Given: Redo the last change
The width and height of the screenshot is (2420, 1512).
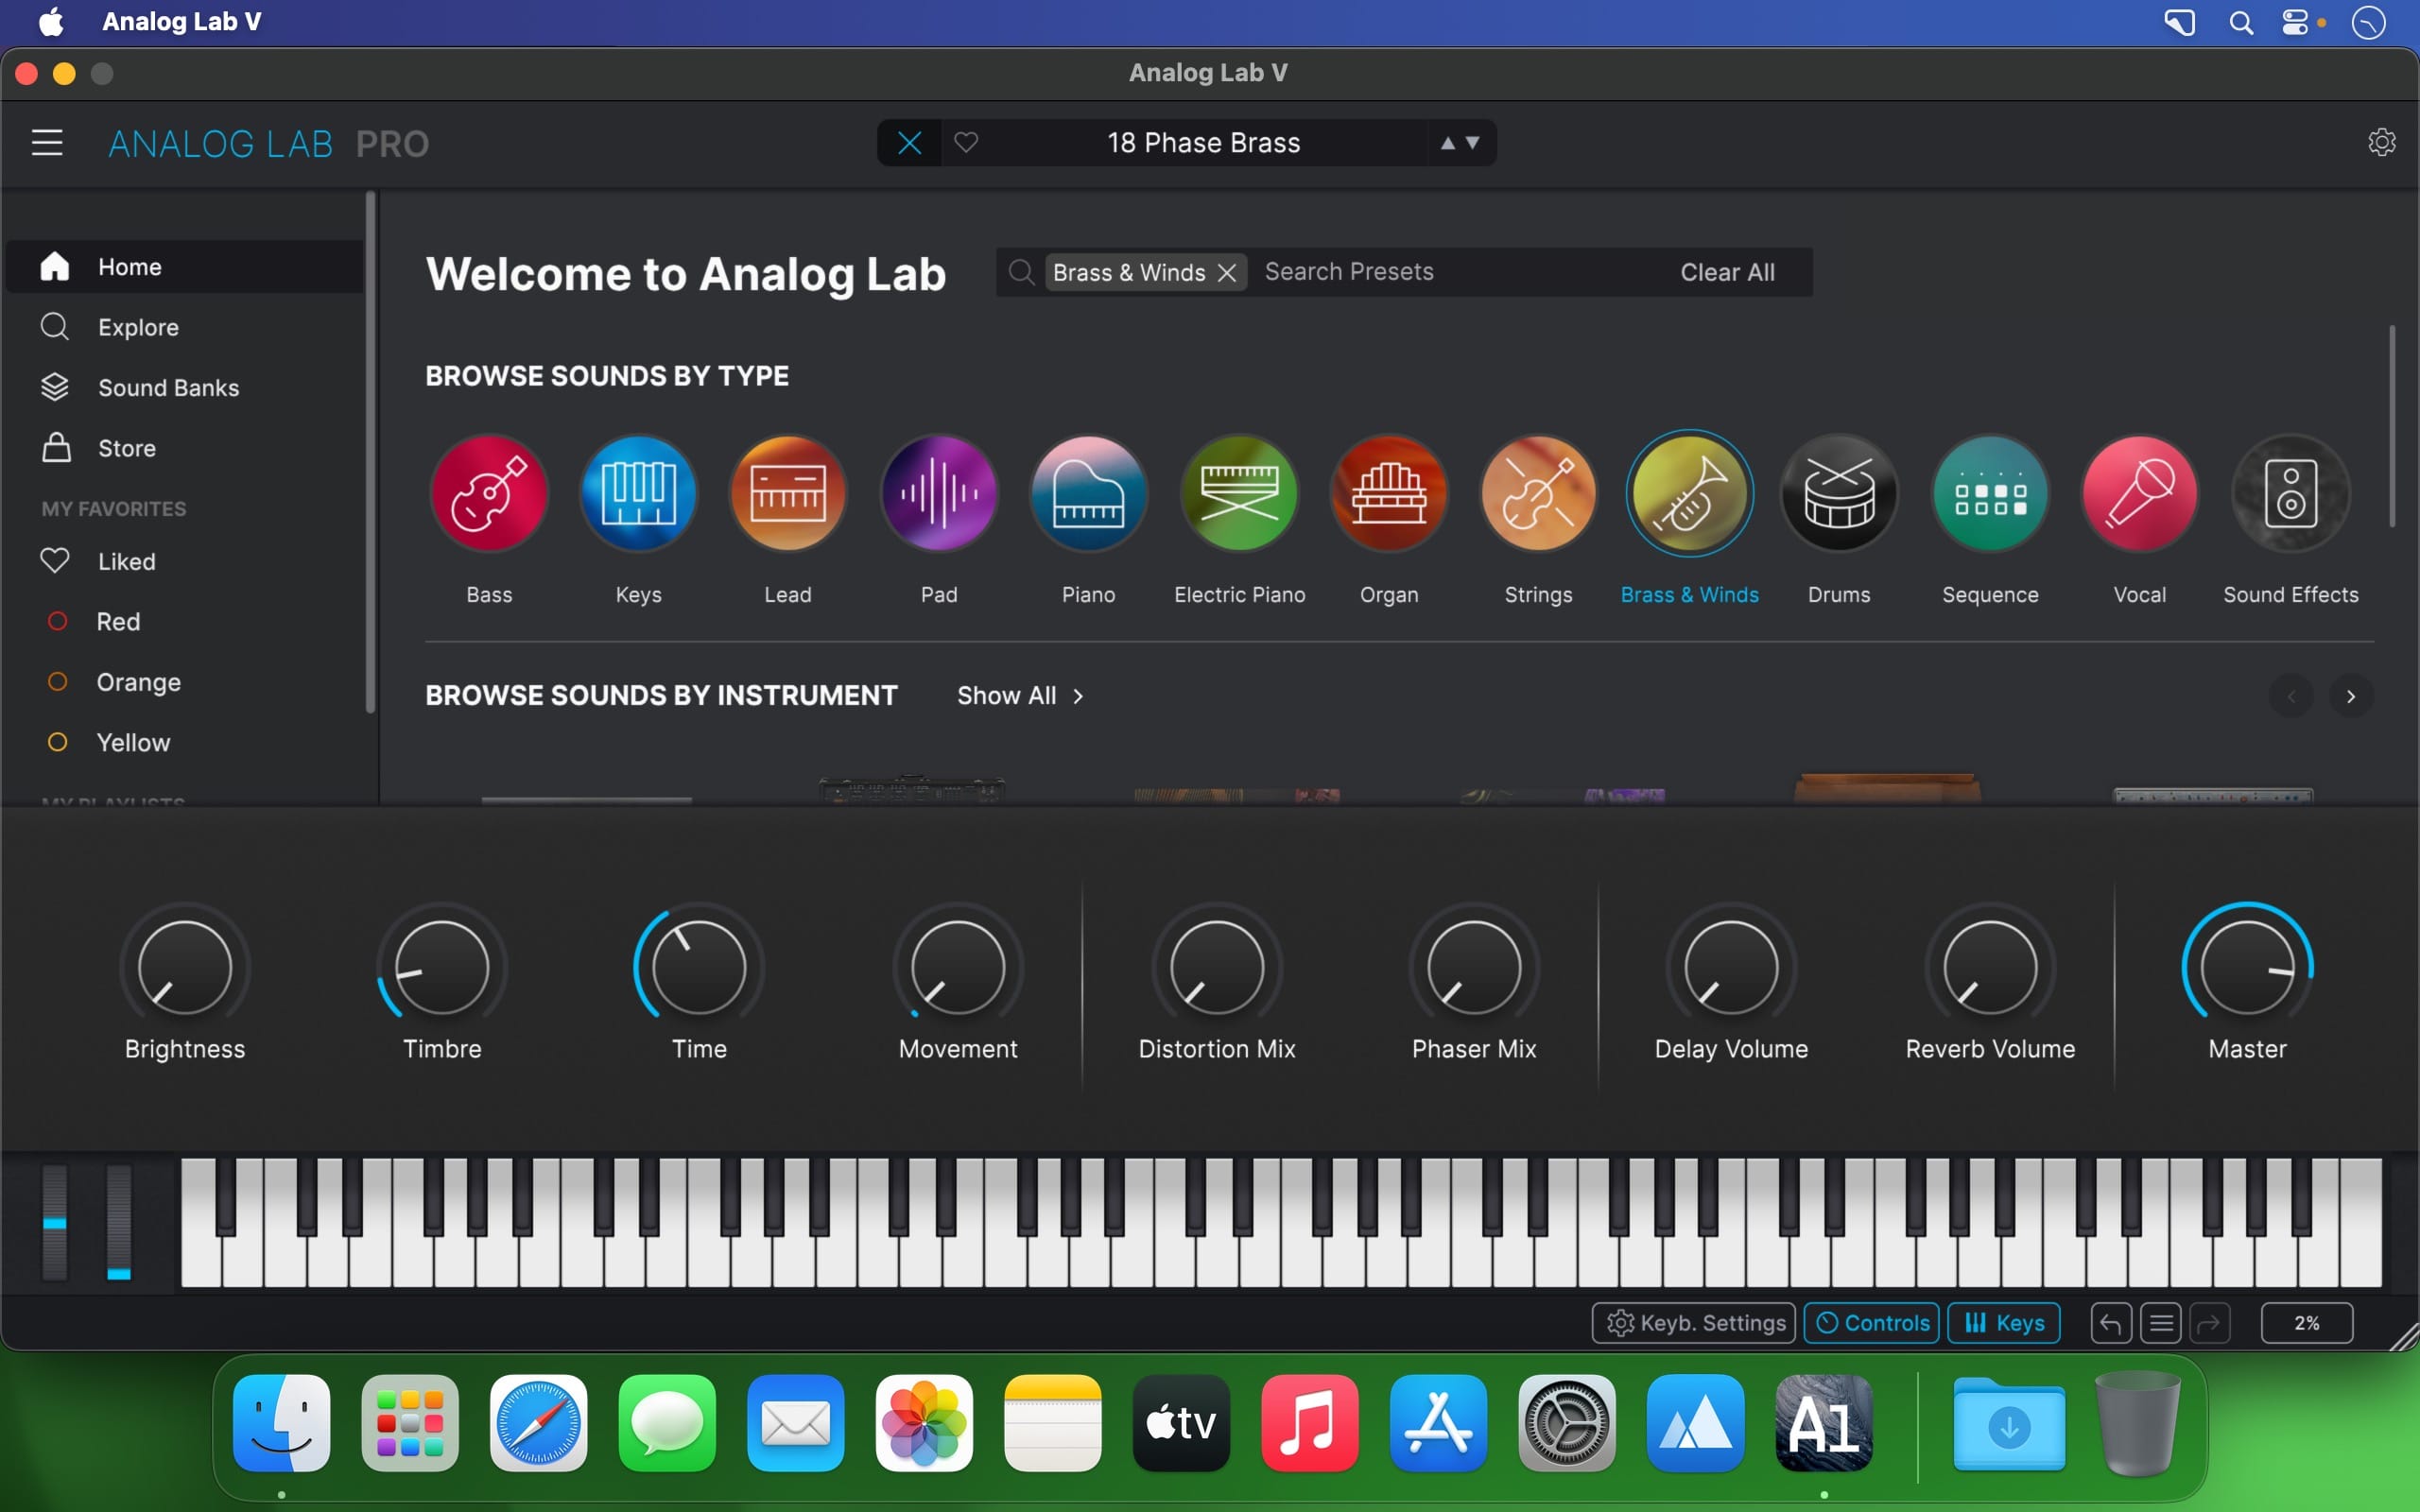Looking at the screenshot, I should click(x=2210, y=1323).
